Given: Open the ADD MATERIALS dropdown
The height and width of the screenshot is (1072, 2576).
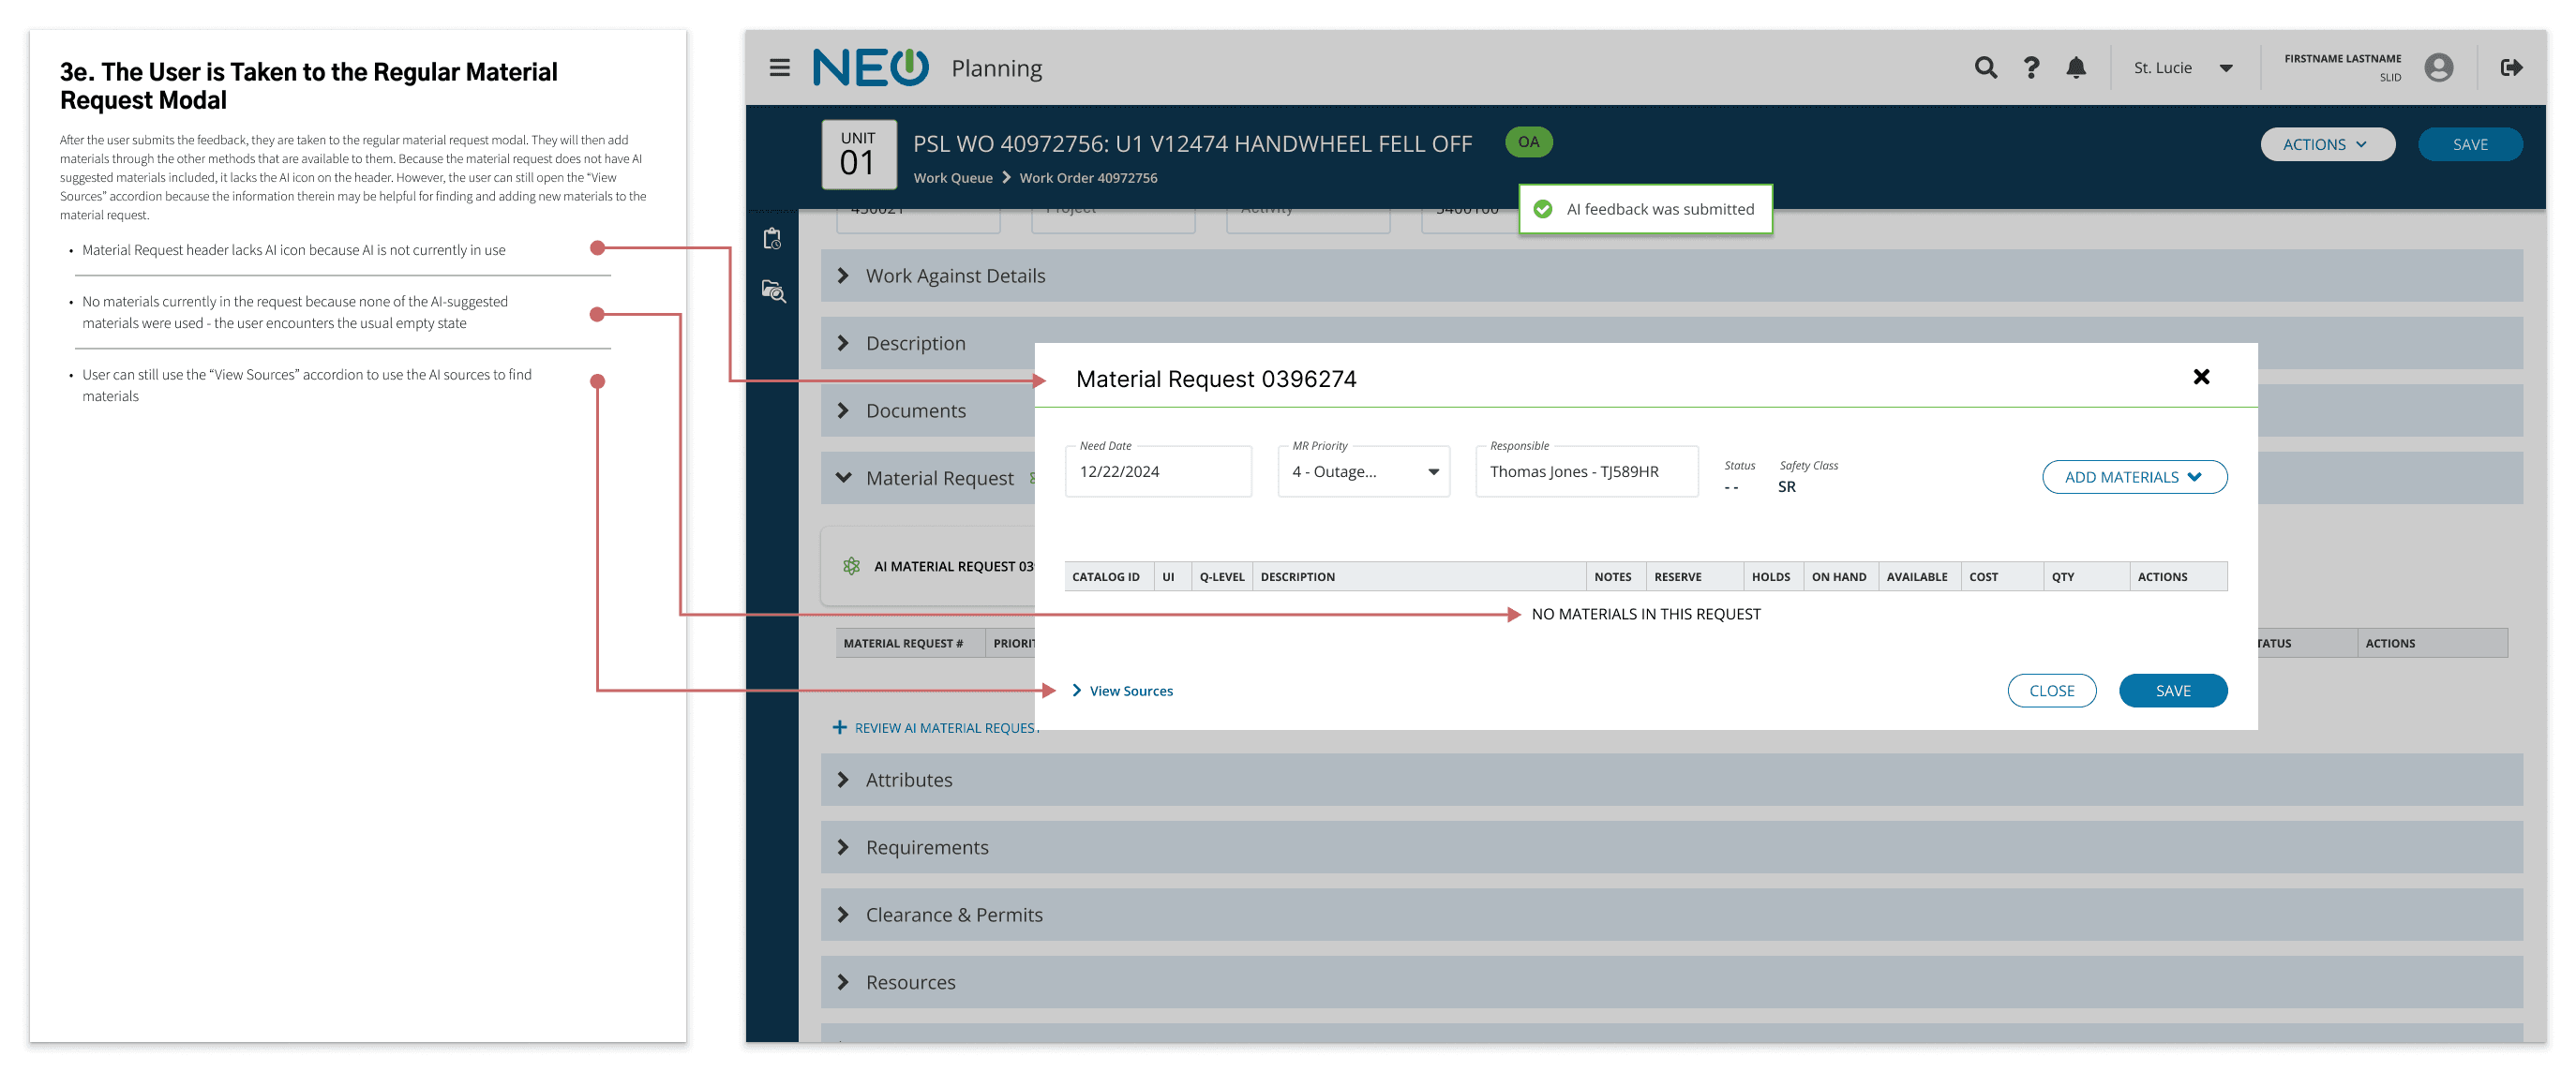Looking at the screenshot, I should tap(2133, 477).
